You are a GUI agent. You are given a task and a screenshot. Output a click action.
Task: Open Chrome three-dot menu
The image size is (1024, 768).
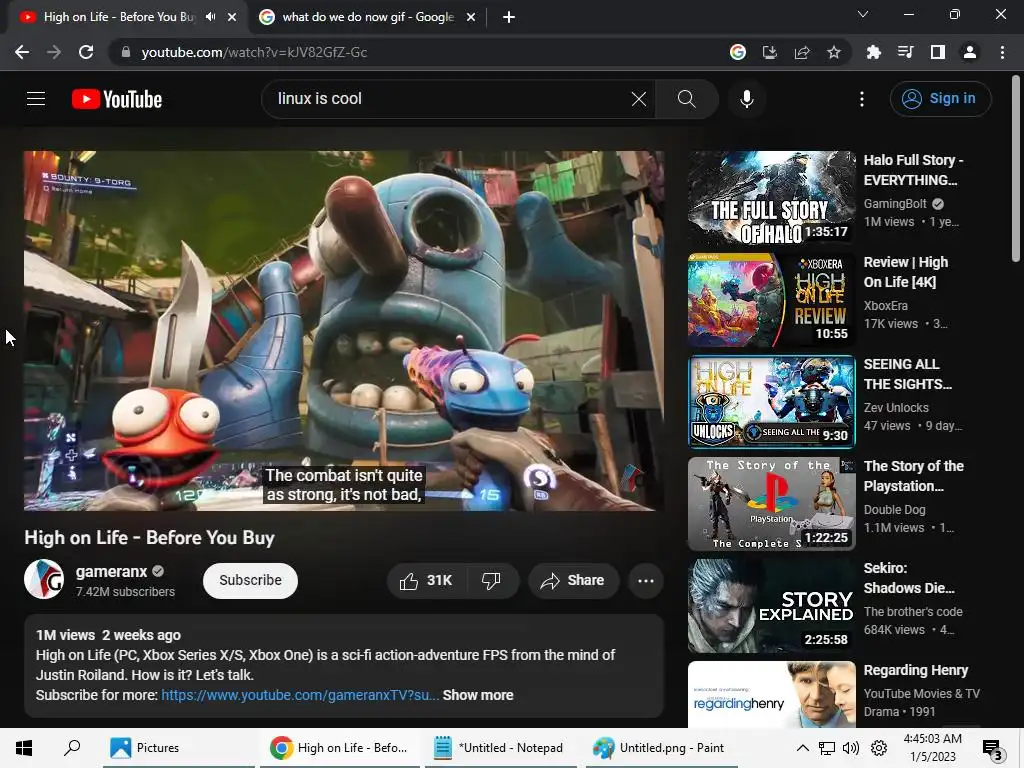pyautogui.click(x=1002, y=52)
